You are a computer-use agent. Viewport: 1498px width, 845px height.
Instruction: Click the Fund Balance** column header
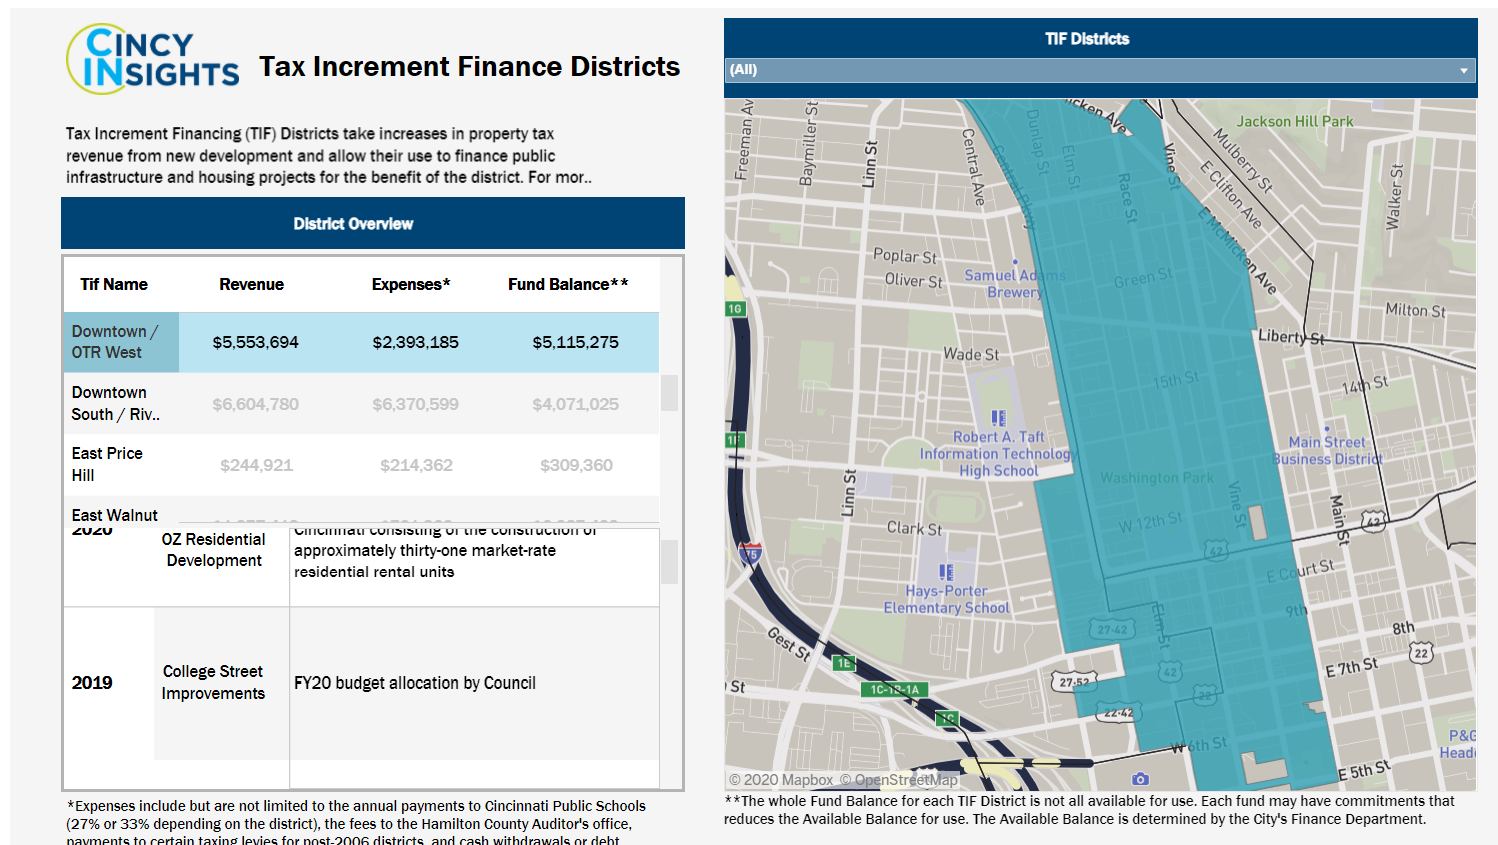568,285
